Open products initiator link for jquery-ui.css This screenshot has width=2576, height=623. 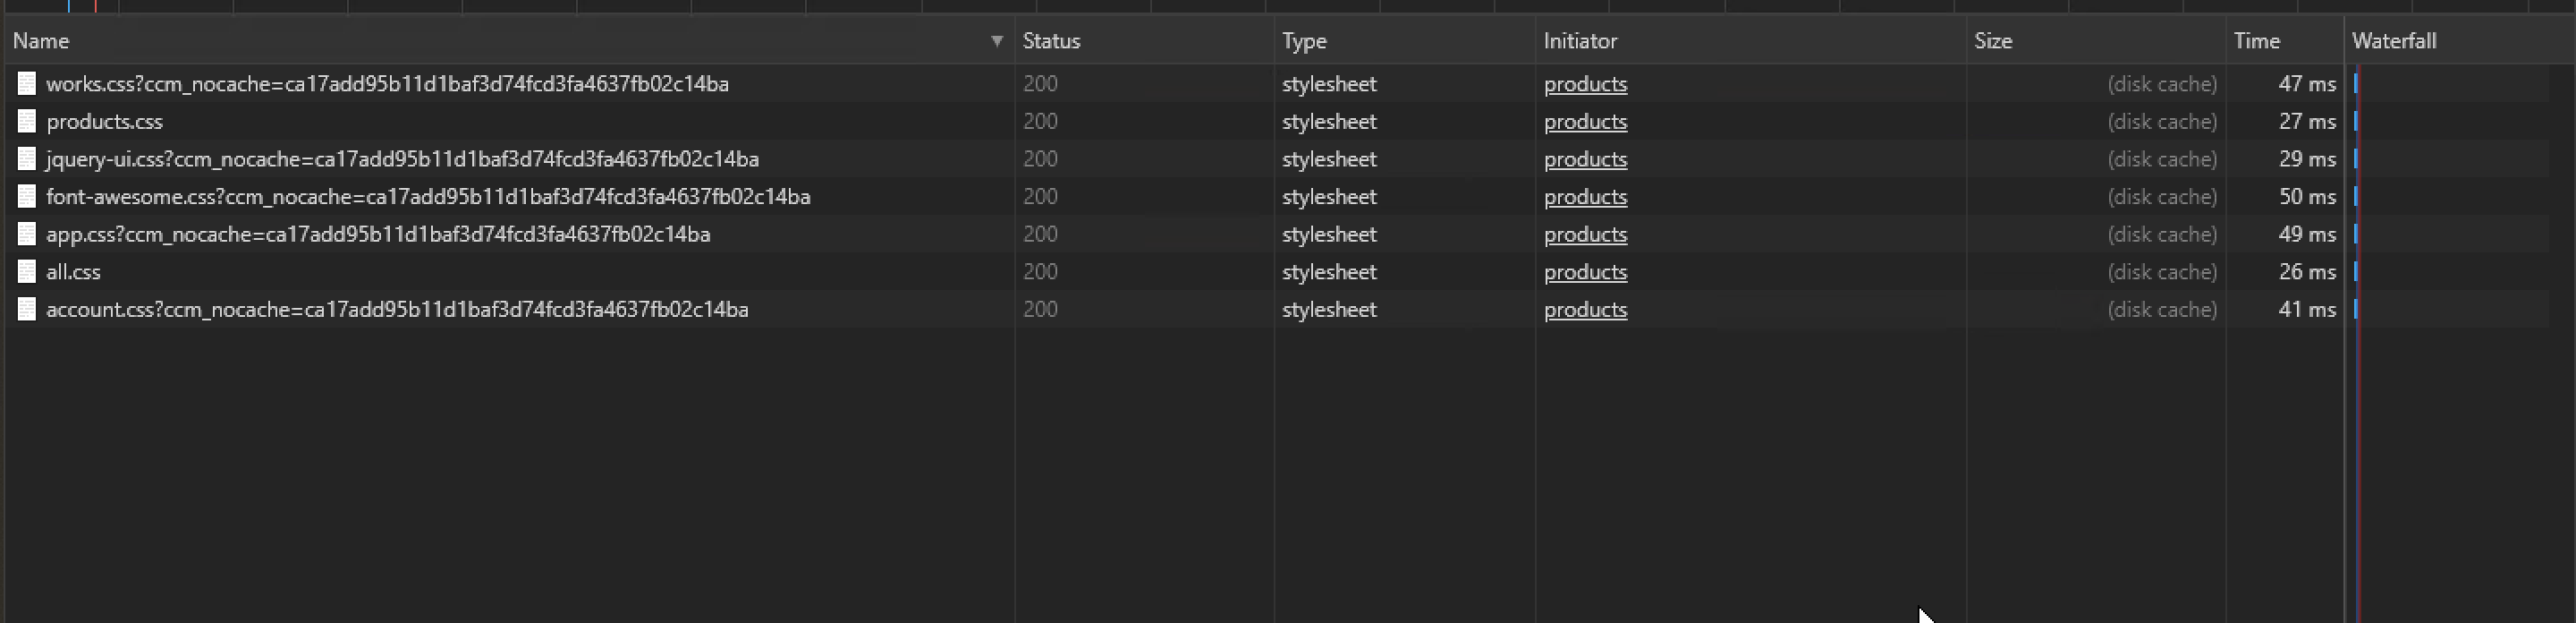point(1585,159)
